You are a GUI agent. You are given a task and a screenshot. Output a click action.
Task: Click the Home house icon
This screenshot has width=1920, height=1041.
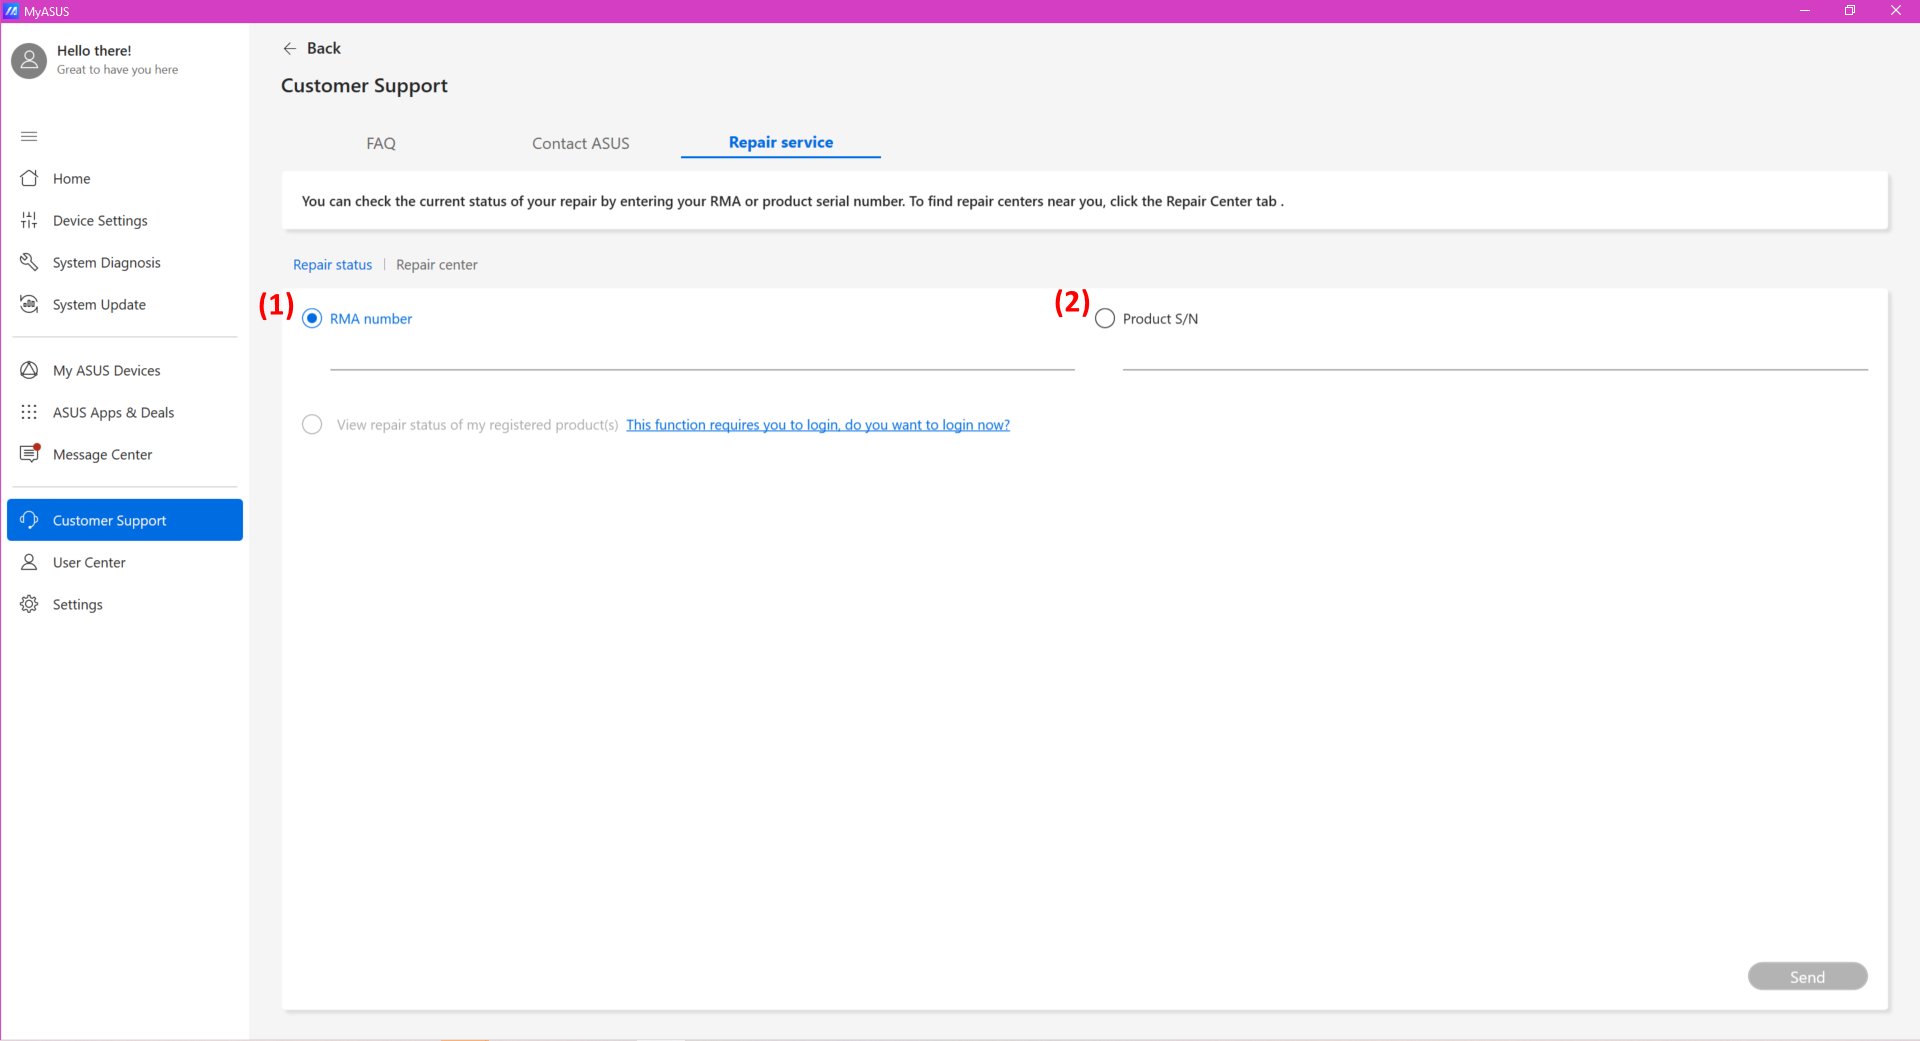tap(29, 178)
